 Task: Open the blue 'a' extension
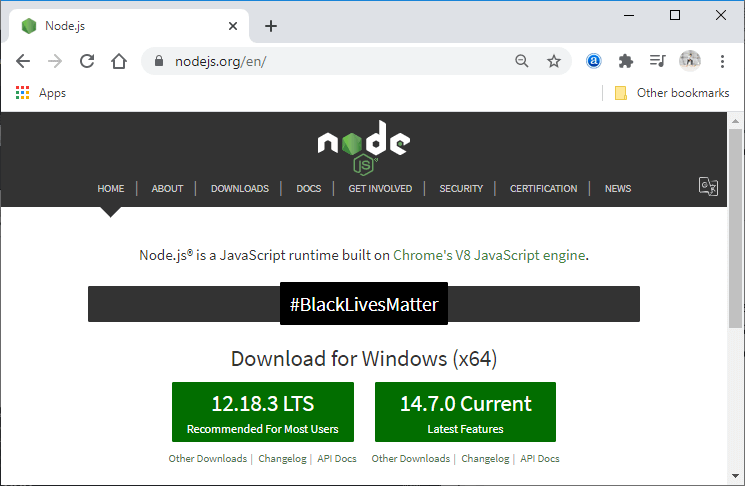click(x=593, y=61)
